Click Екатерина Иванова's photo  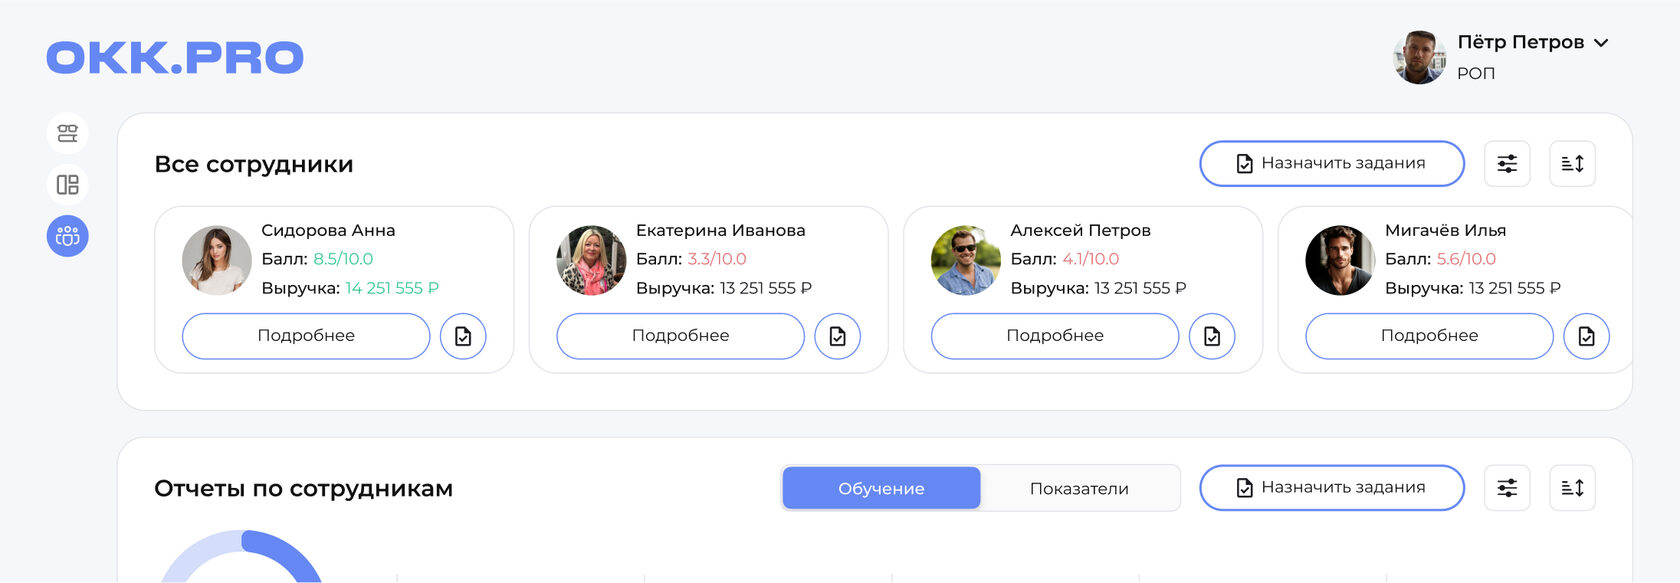[x=591, y=260]
